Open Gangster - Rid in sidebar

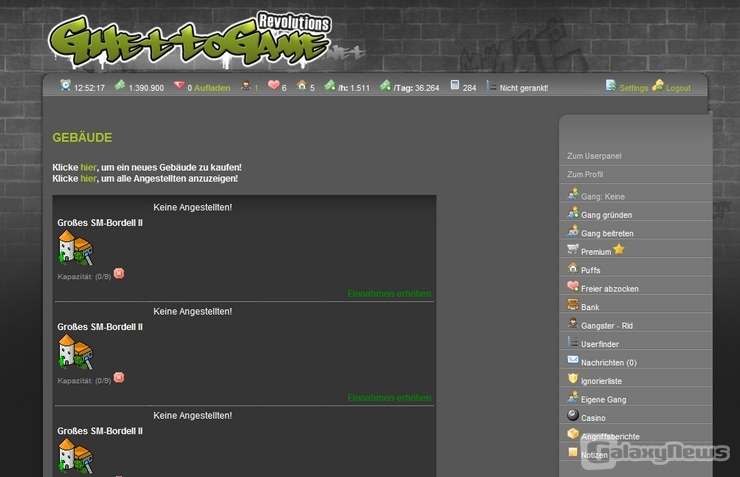[x=607, y=326]
